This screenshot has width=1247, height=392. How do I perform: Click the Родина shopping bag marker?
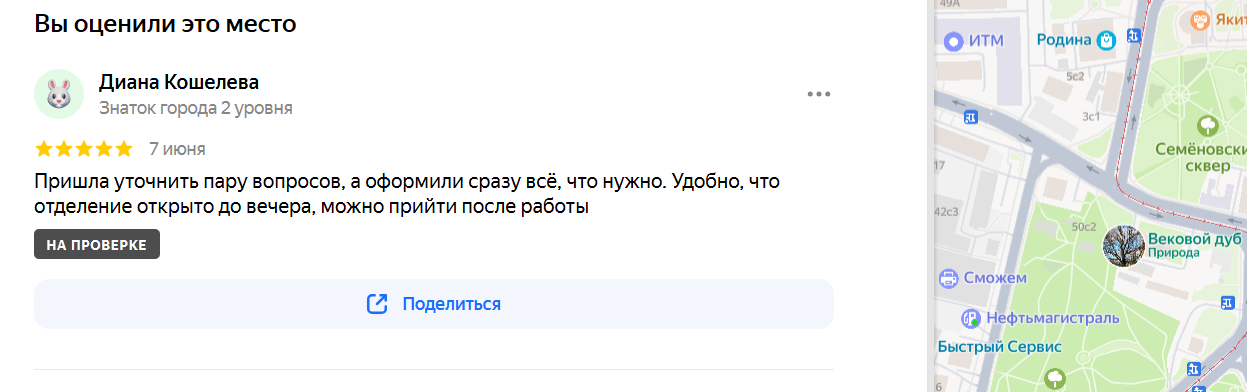(1106, 41)
